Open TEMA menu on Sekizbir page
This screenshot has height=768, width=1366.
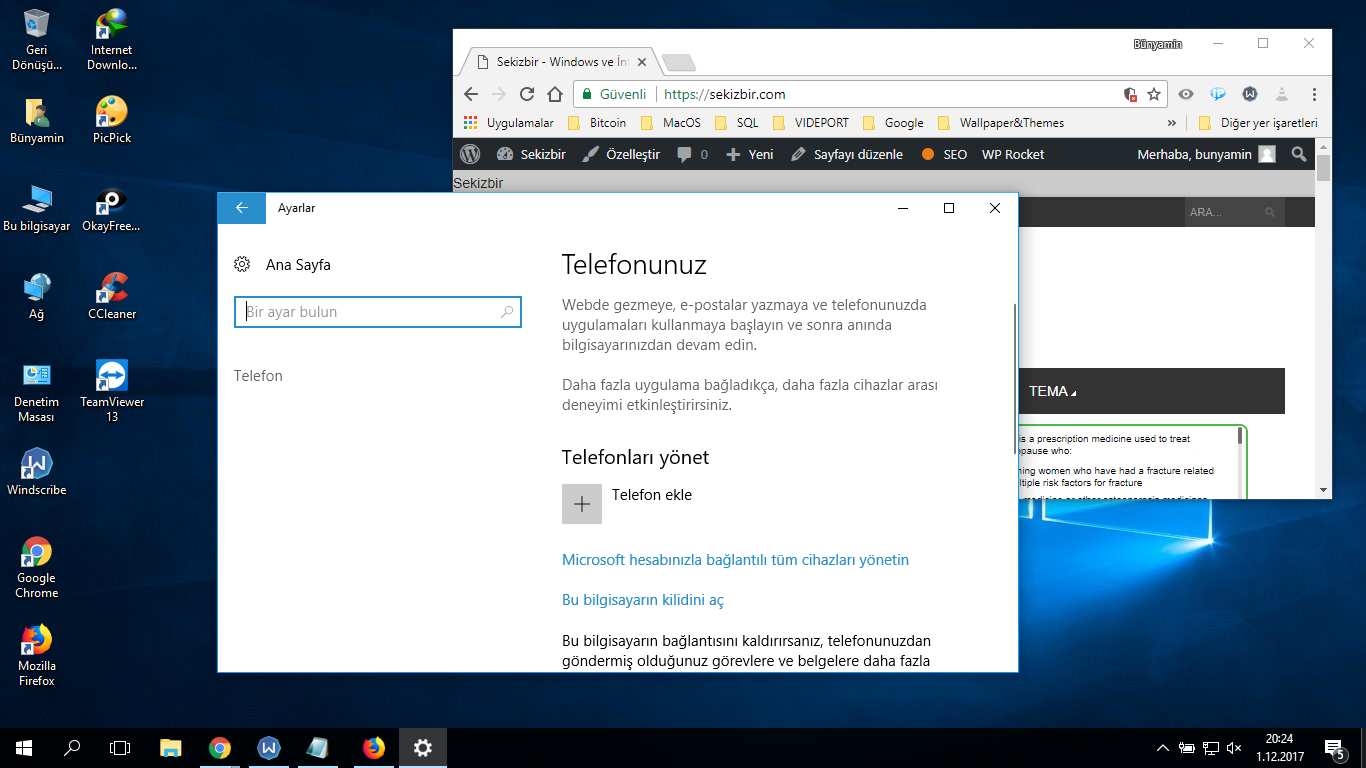pos(1053,391)
